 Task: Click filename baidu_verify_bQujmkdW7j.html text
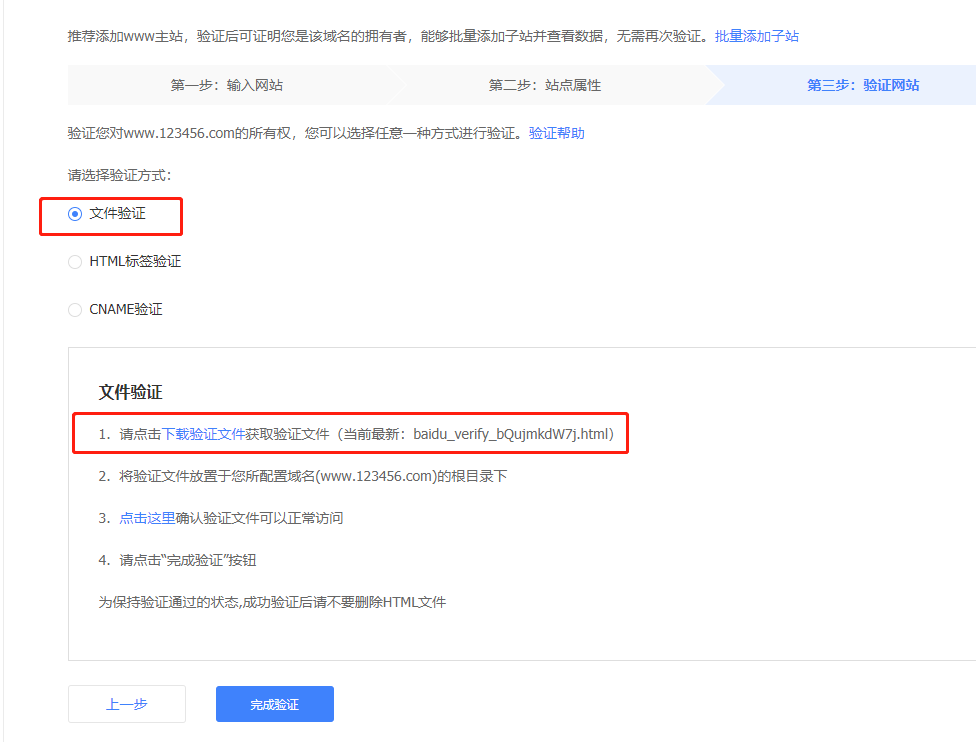510,434
